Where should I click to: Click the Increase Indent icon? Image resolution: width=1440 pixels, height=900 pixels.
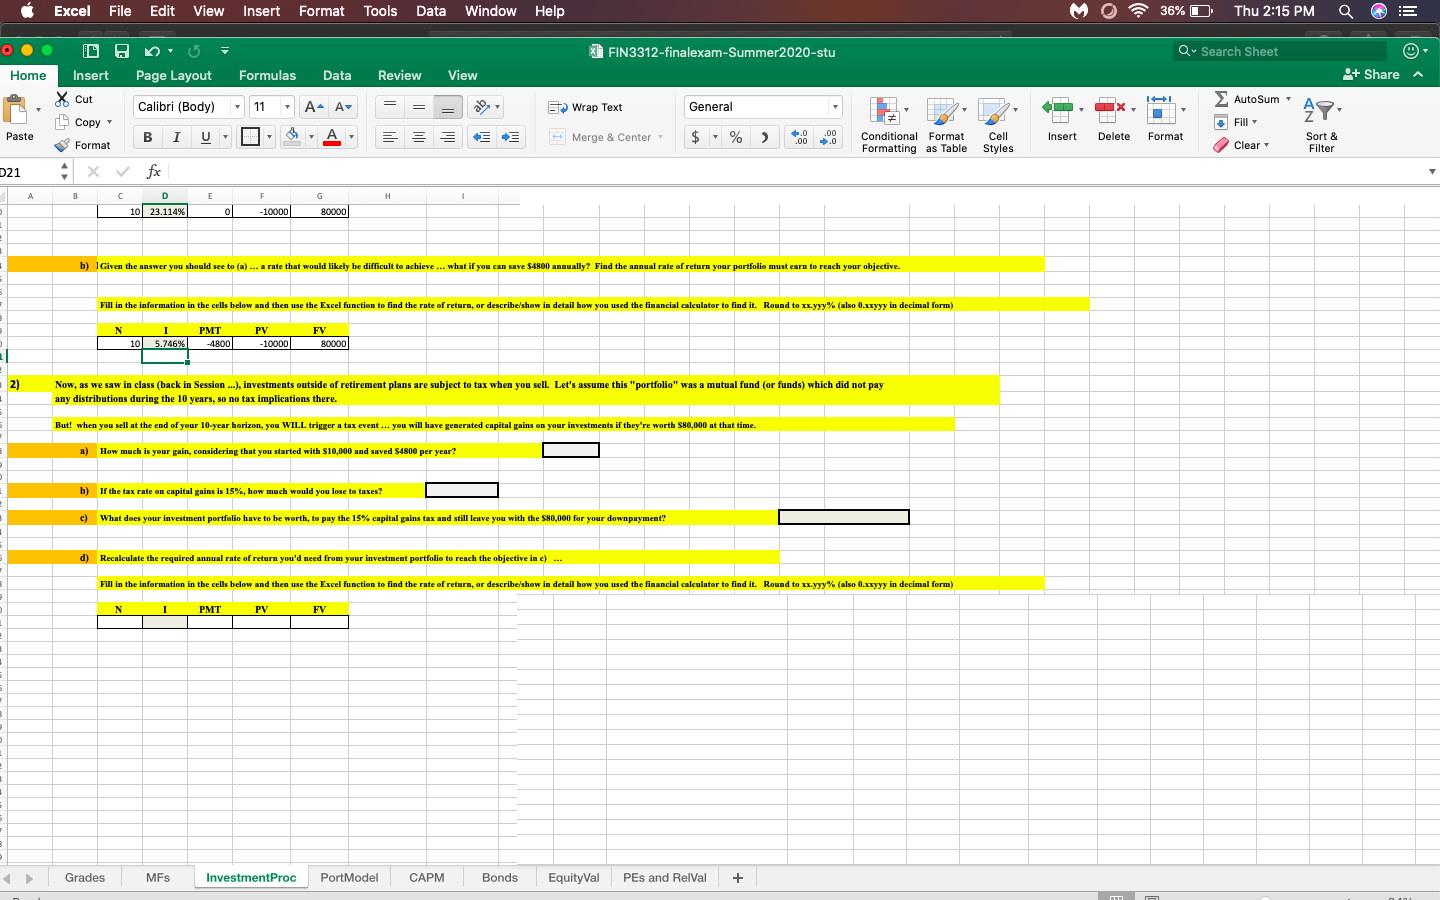510,137
